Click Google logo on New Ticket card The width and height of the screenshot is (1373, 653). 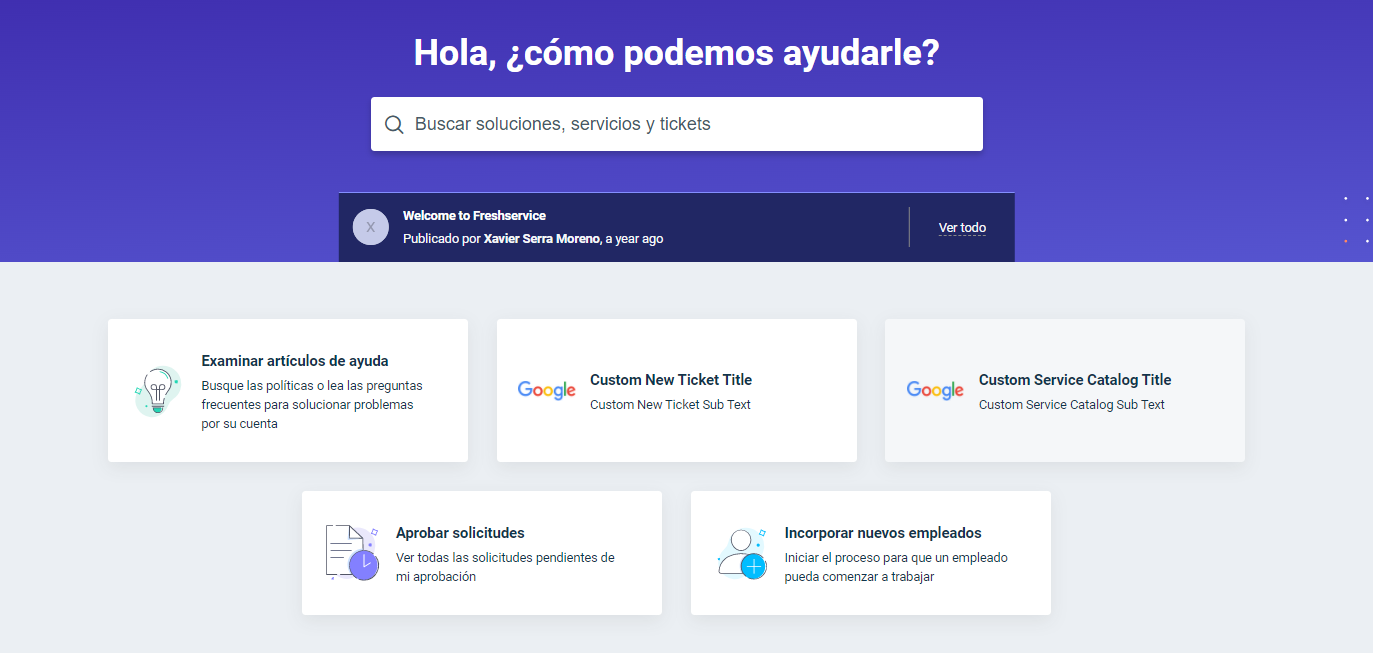click(547, 391)
